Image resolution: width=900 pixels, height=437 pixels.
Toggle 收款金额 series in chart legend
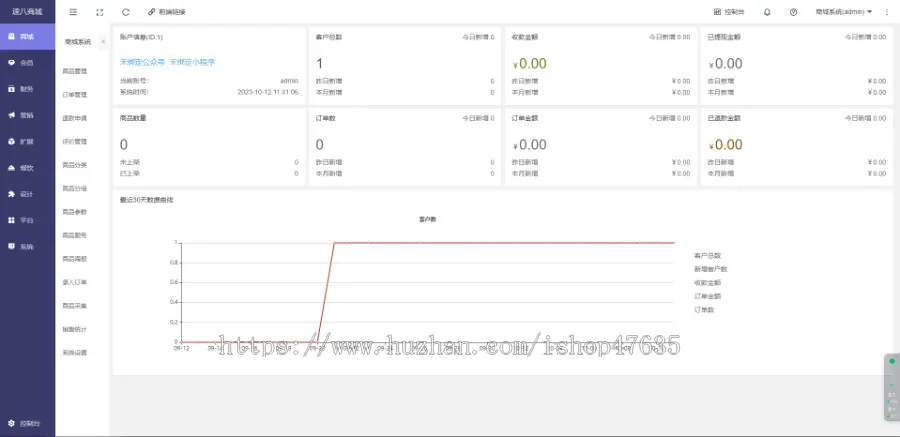pos(707,283)
